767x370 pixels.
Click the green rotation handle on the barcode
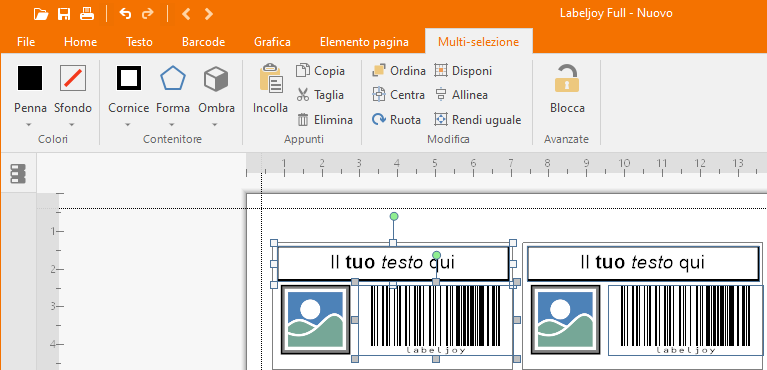[x=437, y=255]
